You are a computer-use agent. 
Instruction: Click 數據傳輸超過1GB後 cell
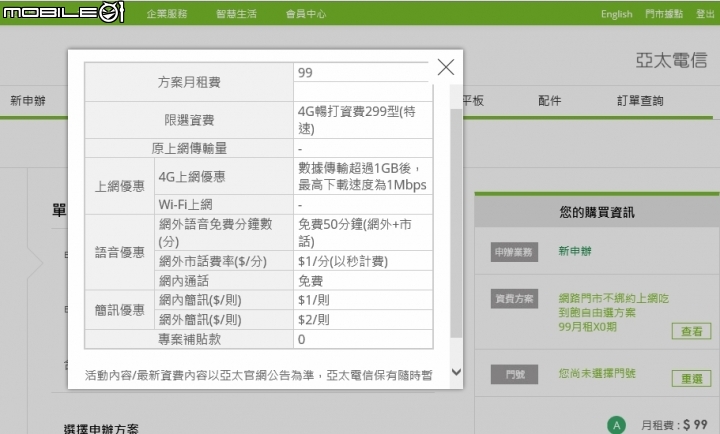point(363,176)
